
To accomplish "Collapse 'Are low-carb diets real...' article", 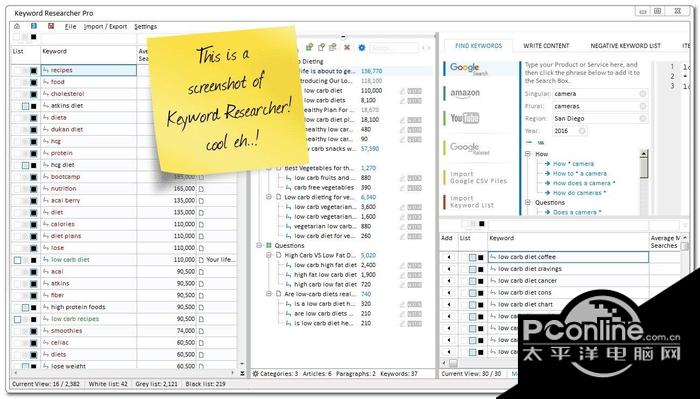I will click(269, 294).
